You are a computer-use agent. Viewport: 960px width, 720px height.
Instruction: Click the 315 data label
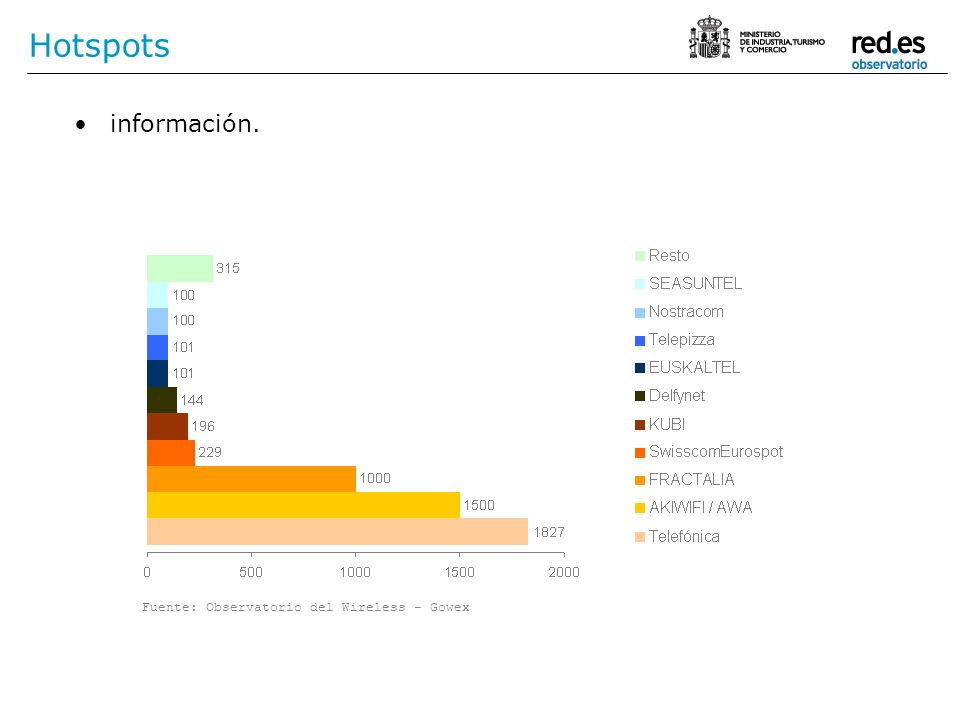tap(227, 268)
